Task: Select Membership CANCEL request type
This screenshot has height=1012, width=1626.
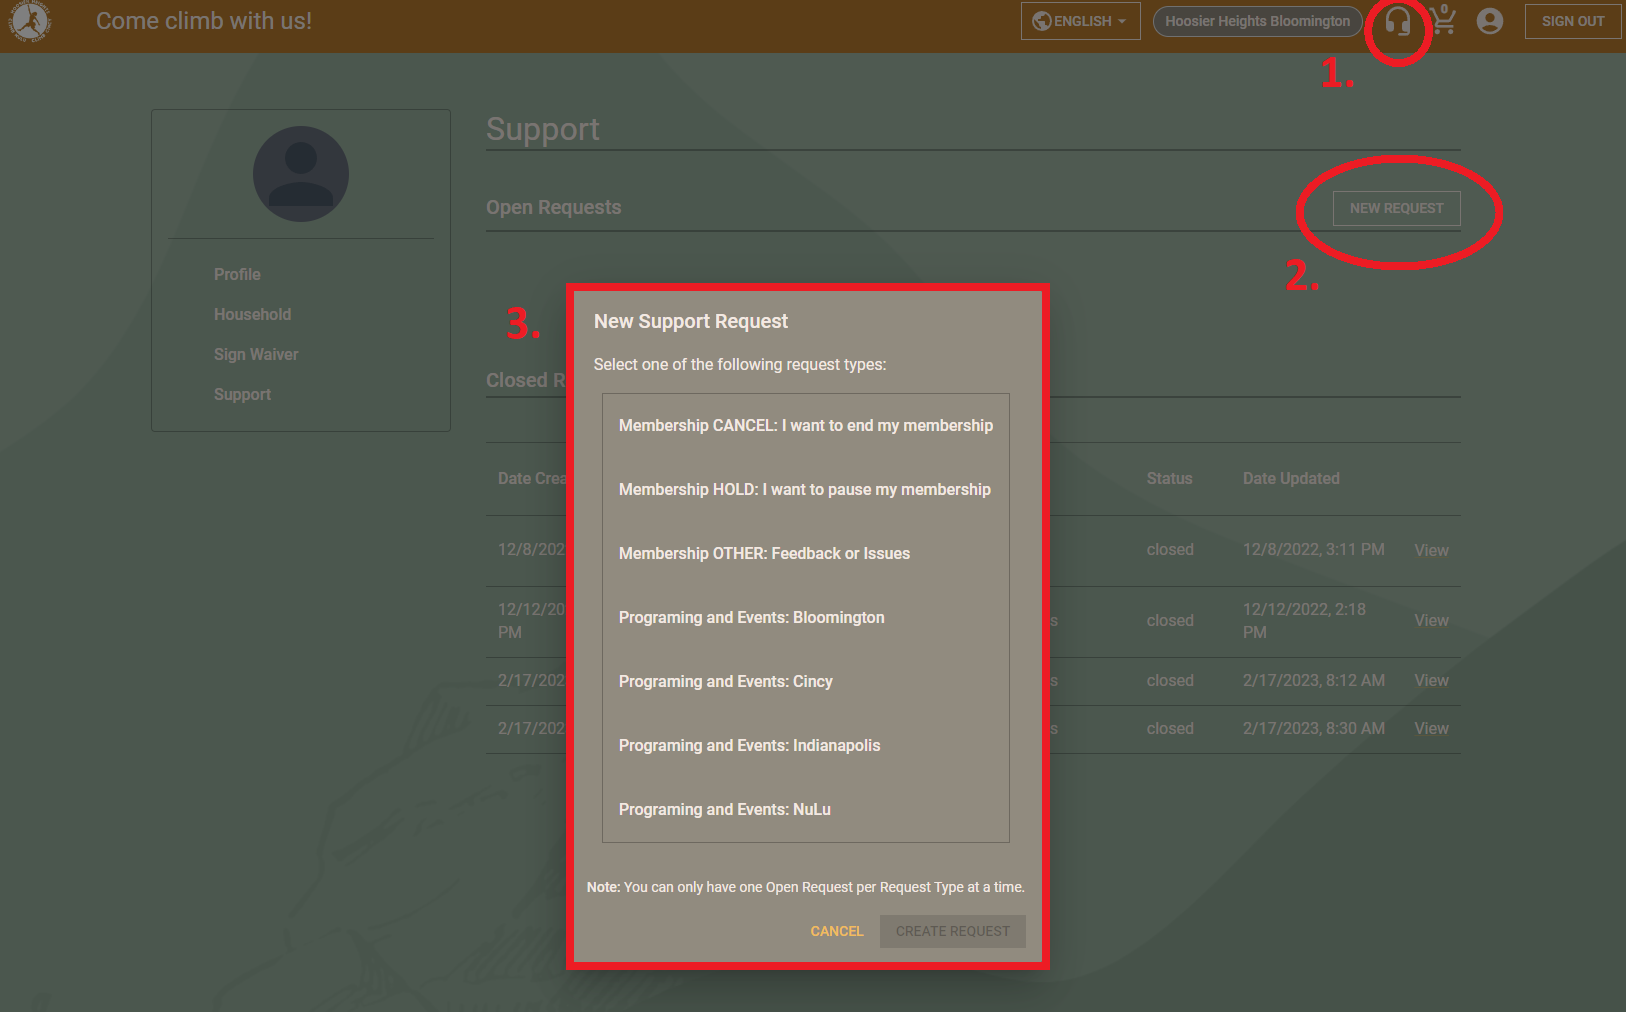Action: click(x=806, y=426)
